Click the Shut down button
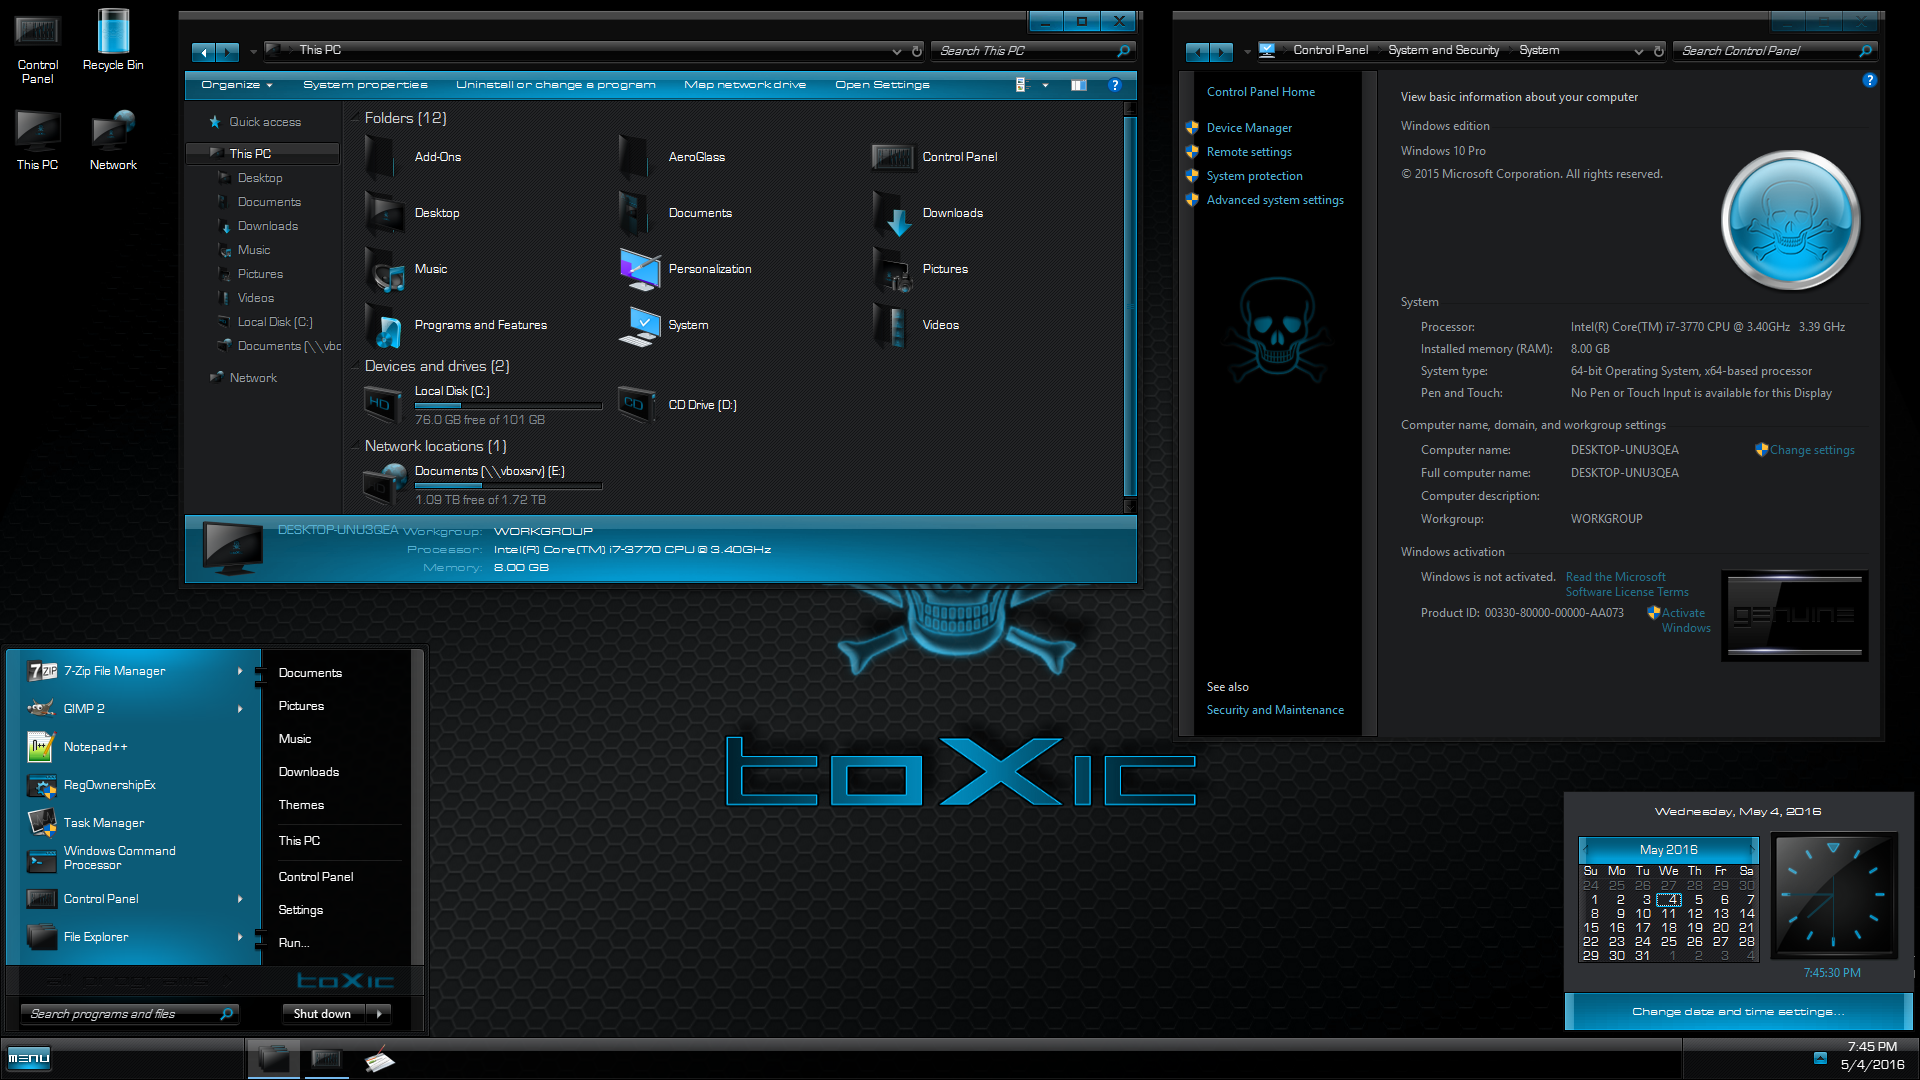1920x1080 pixels. (x=322, y=1014)
